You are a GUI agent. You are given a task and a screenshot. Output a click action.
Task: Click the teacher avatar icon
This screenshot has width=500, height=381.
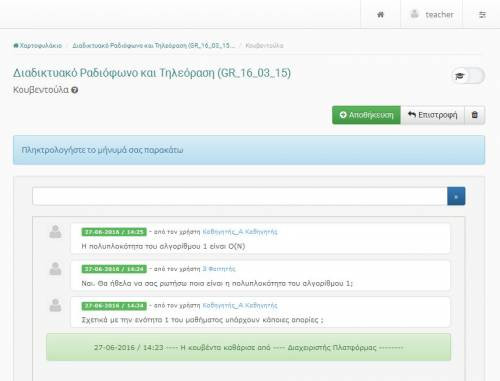414,14
